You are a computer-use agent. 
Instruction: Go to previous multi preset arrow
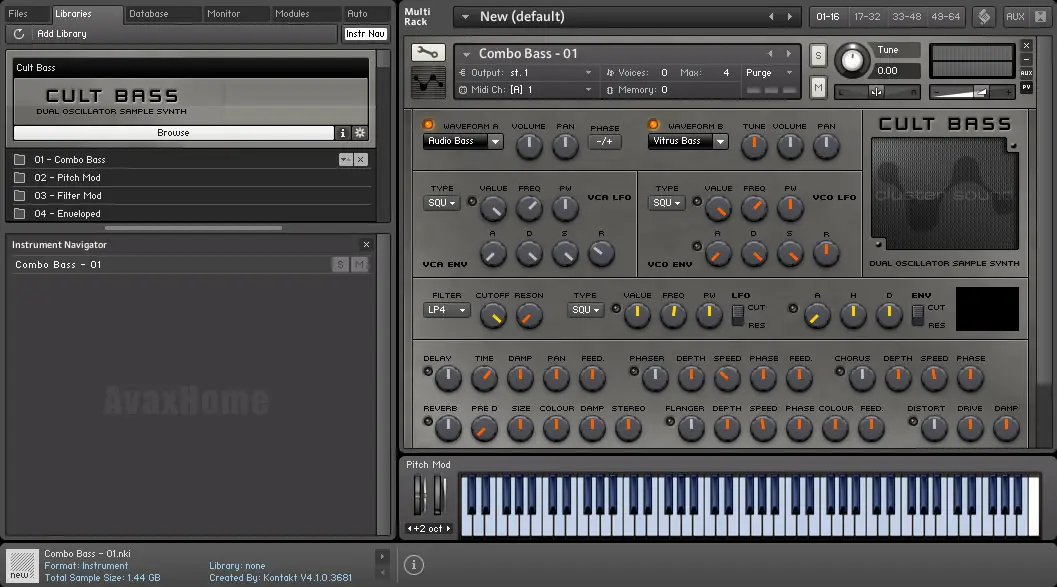pos(771,16)
